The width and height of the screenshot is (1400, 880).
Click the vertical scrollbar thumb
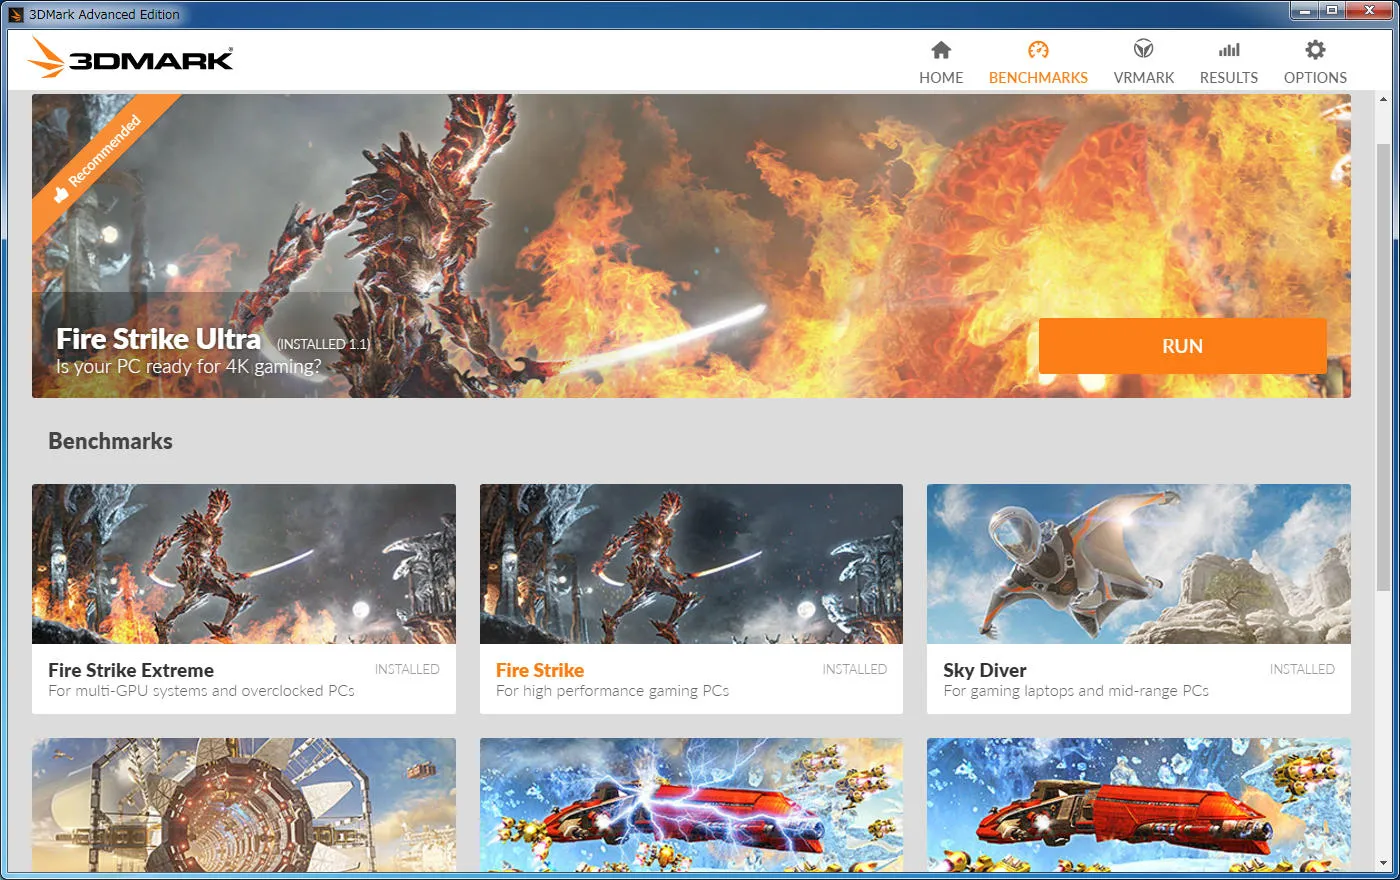click(x=1384, y=365)
